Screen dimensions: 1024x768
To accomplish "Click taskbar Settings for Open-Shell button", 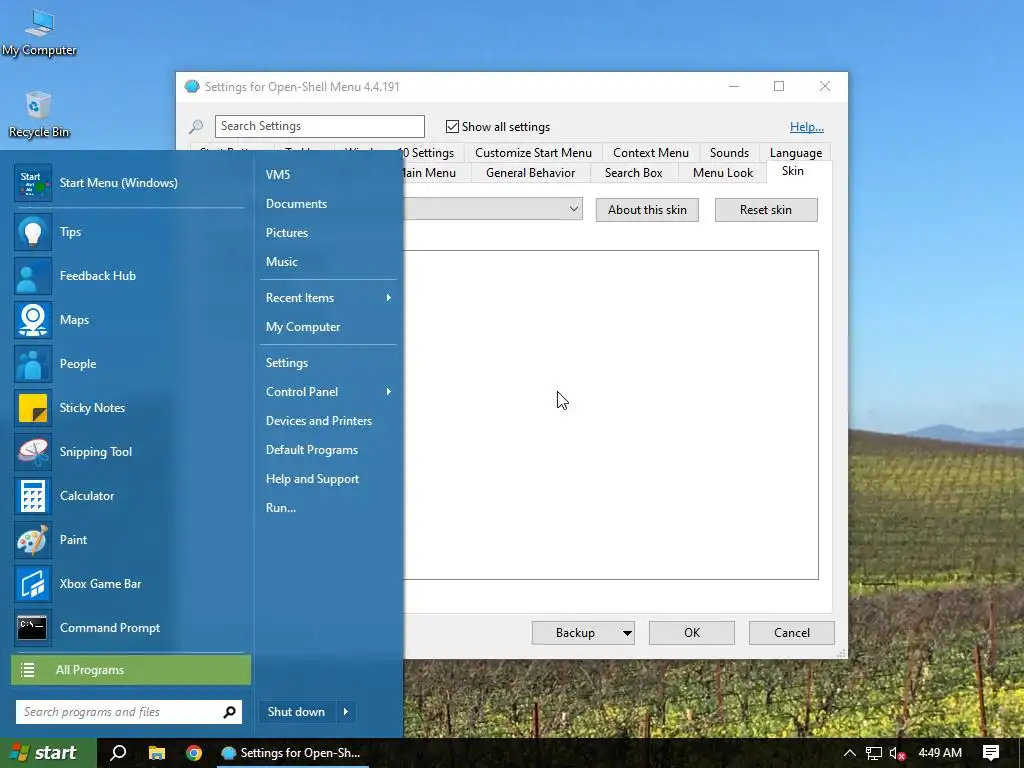I will coord(292,753).
